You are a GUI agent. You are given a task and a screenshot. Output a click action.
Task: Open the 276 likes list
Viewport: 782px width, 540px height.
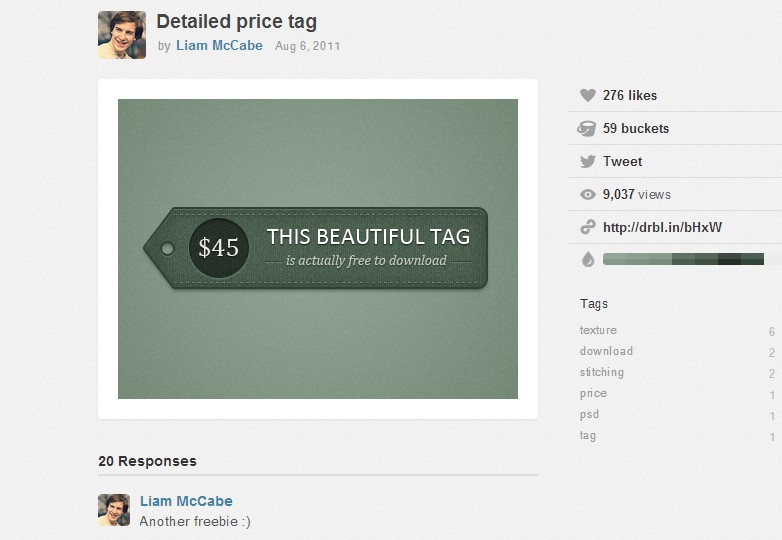click(x=630, y=96)
